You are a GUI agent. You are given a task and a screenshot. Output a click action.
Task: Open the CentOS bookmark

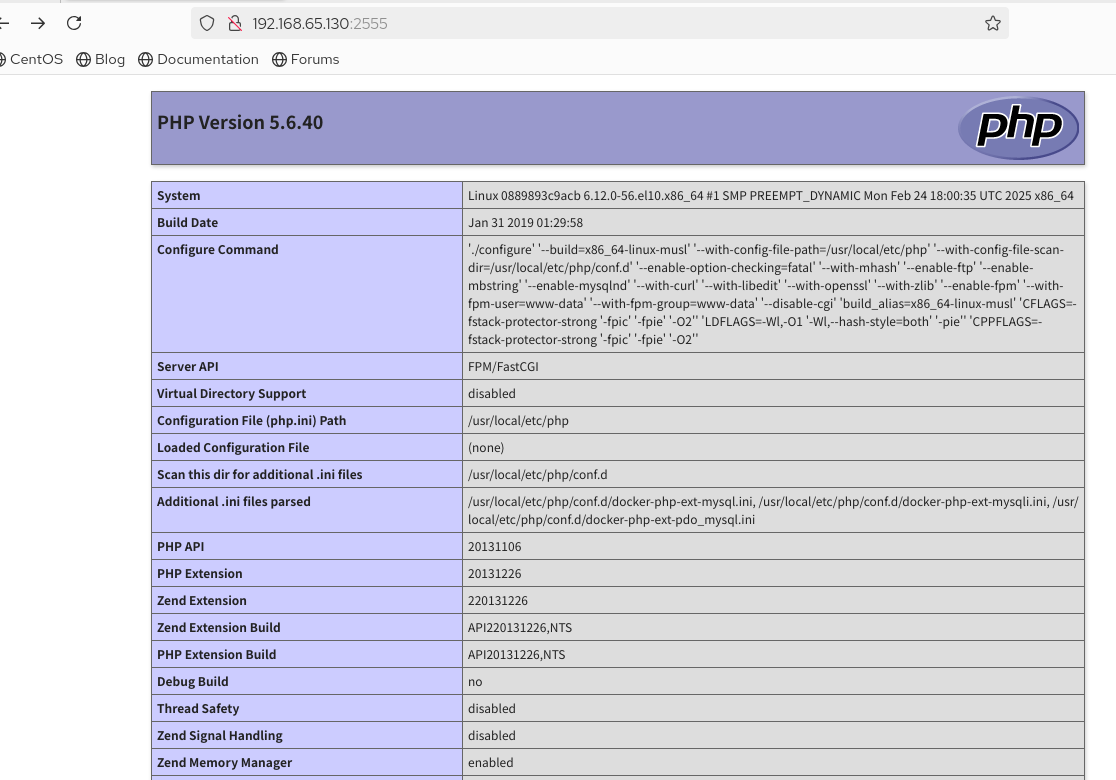coord(32,60)
